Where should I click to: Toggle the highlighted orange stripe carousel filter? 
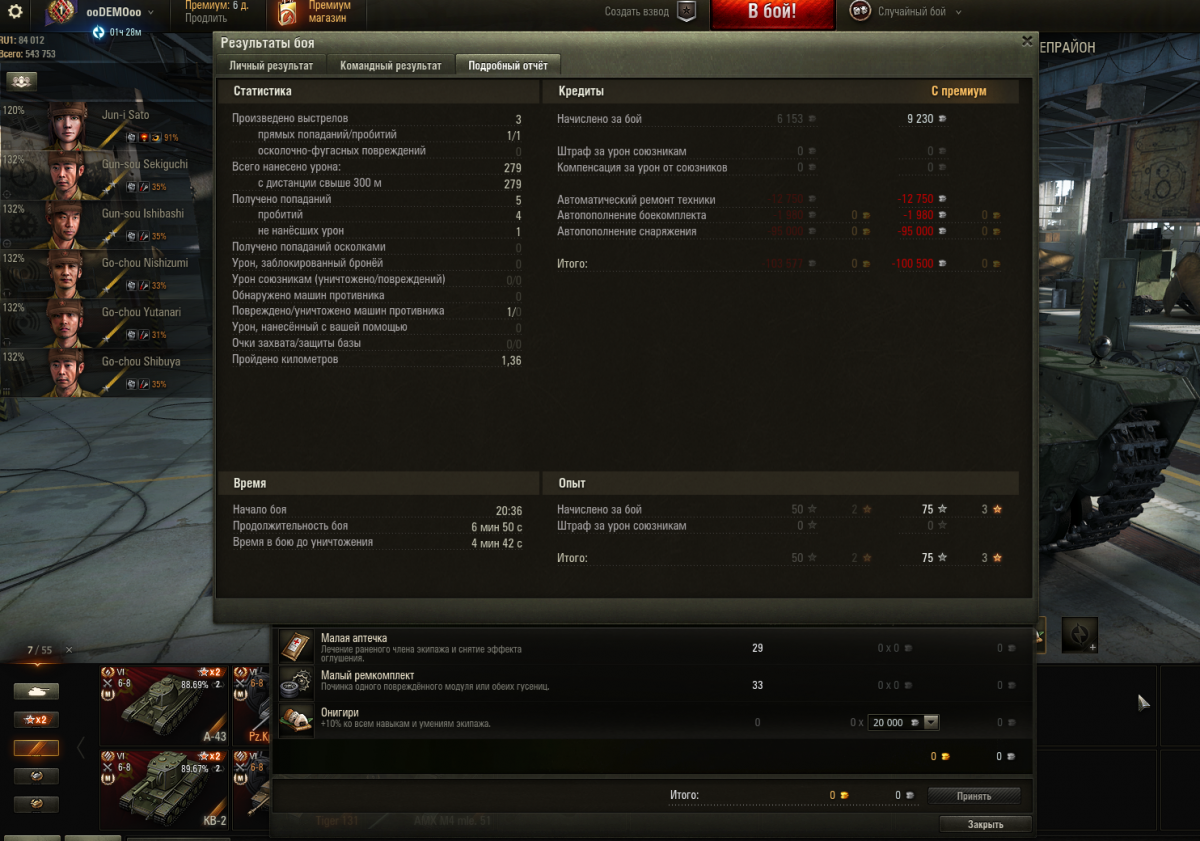[x=36, y=748]
